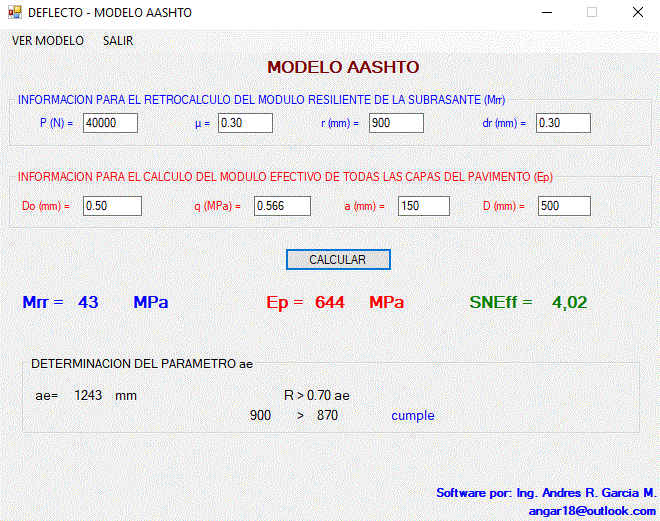Screen dimensions: 660x521
Task: Click the 'SNEff =' result label
Action: point(501,302)
